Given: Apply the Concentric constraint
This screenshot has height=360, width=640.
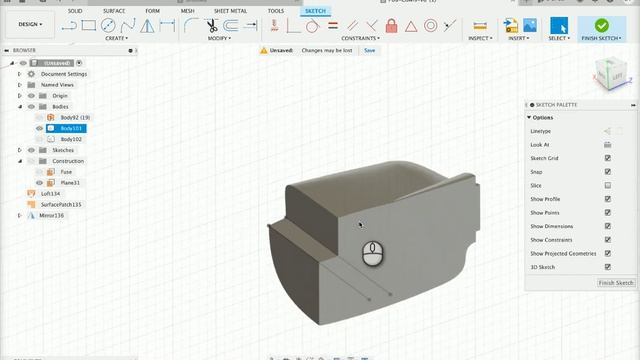Looking at the screenshot, I should point(431,26).
